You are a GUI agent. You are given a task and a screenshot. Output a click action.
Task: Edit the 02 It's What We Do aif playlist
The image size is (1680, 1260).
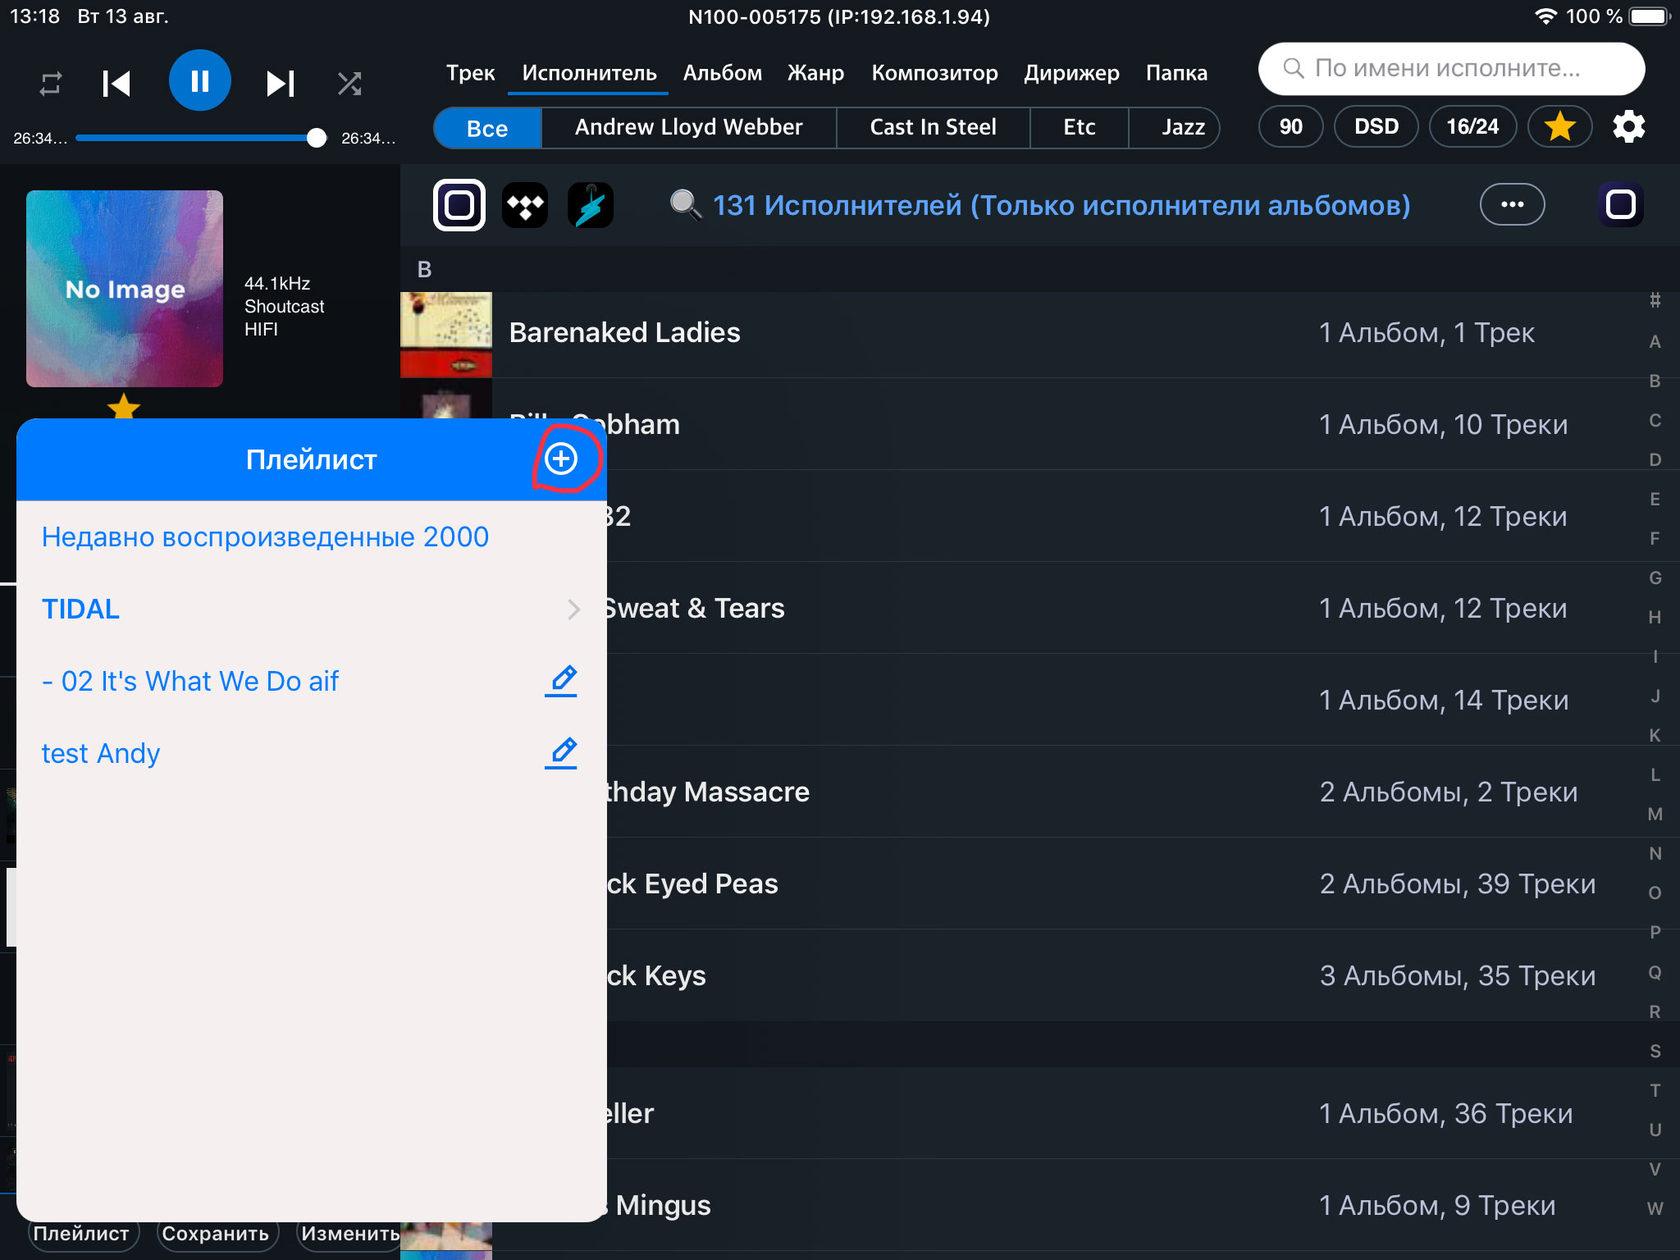point(562,681)
